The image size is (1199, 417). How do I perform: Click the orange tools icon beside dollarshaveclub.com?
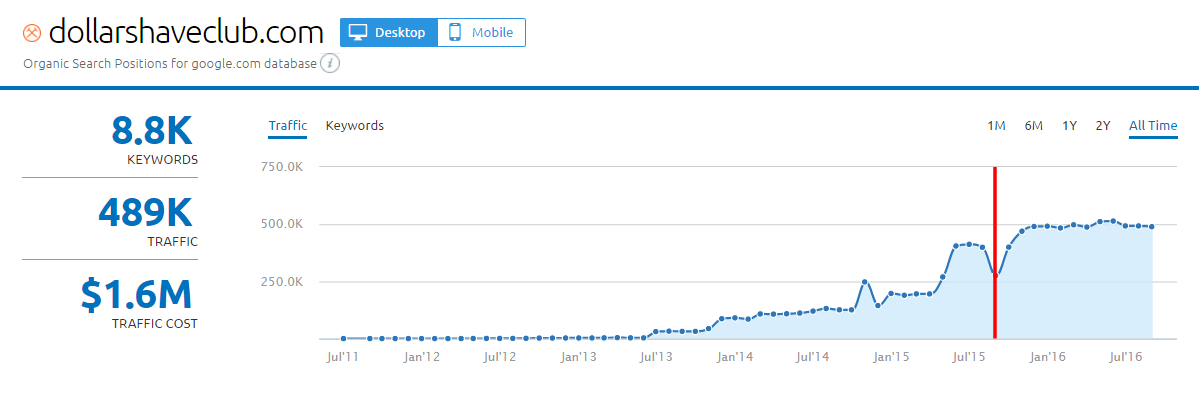point(32,34)
